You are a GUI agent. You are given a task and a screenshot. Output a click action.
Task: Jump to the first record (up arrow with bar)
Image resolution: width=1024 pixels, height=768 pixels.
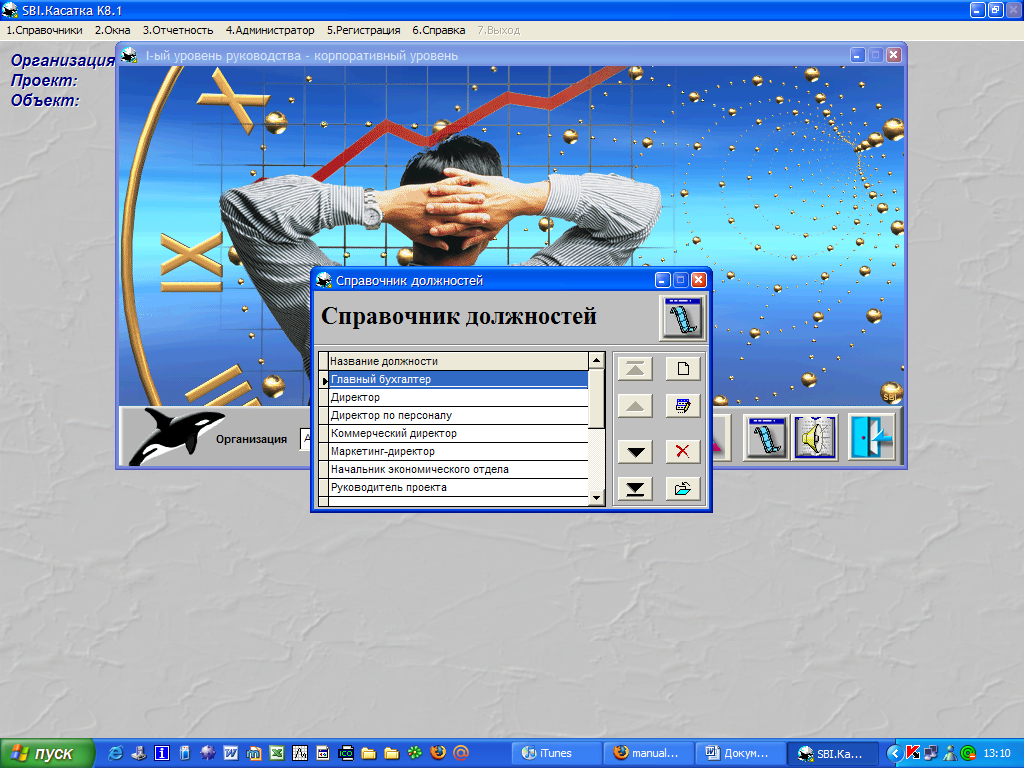[635, 369]
